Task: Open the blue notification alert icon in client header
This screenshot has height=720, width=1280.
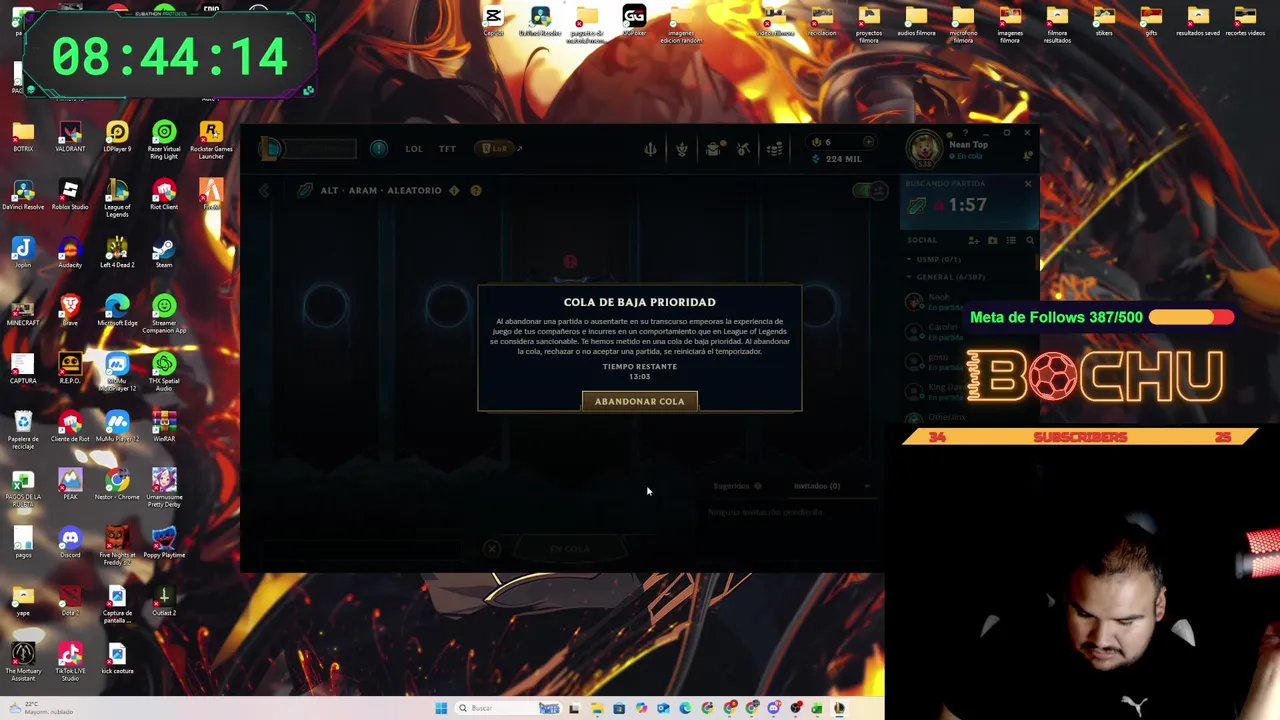Action: (x=378, y=149)
